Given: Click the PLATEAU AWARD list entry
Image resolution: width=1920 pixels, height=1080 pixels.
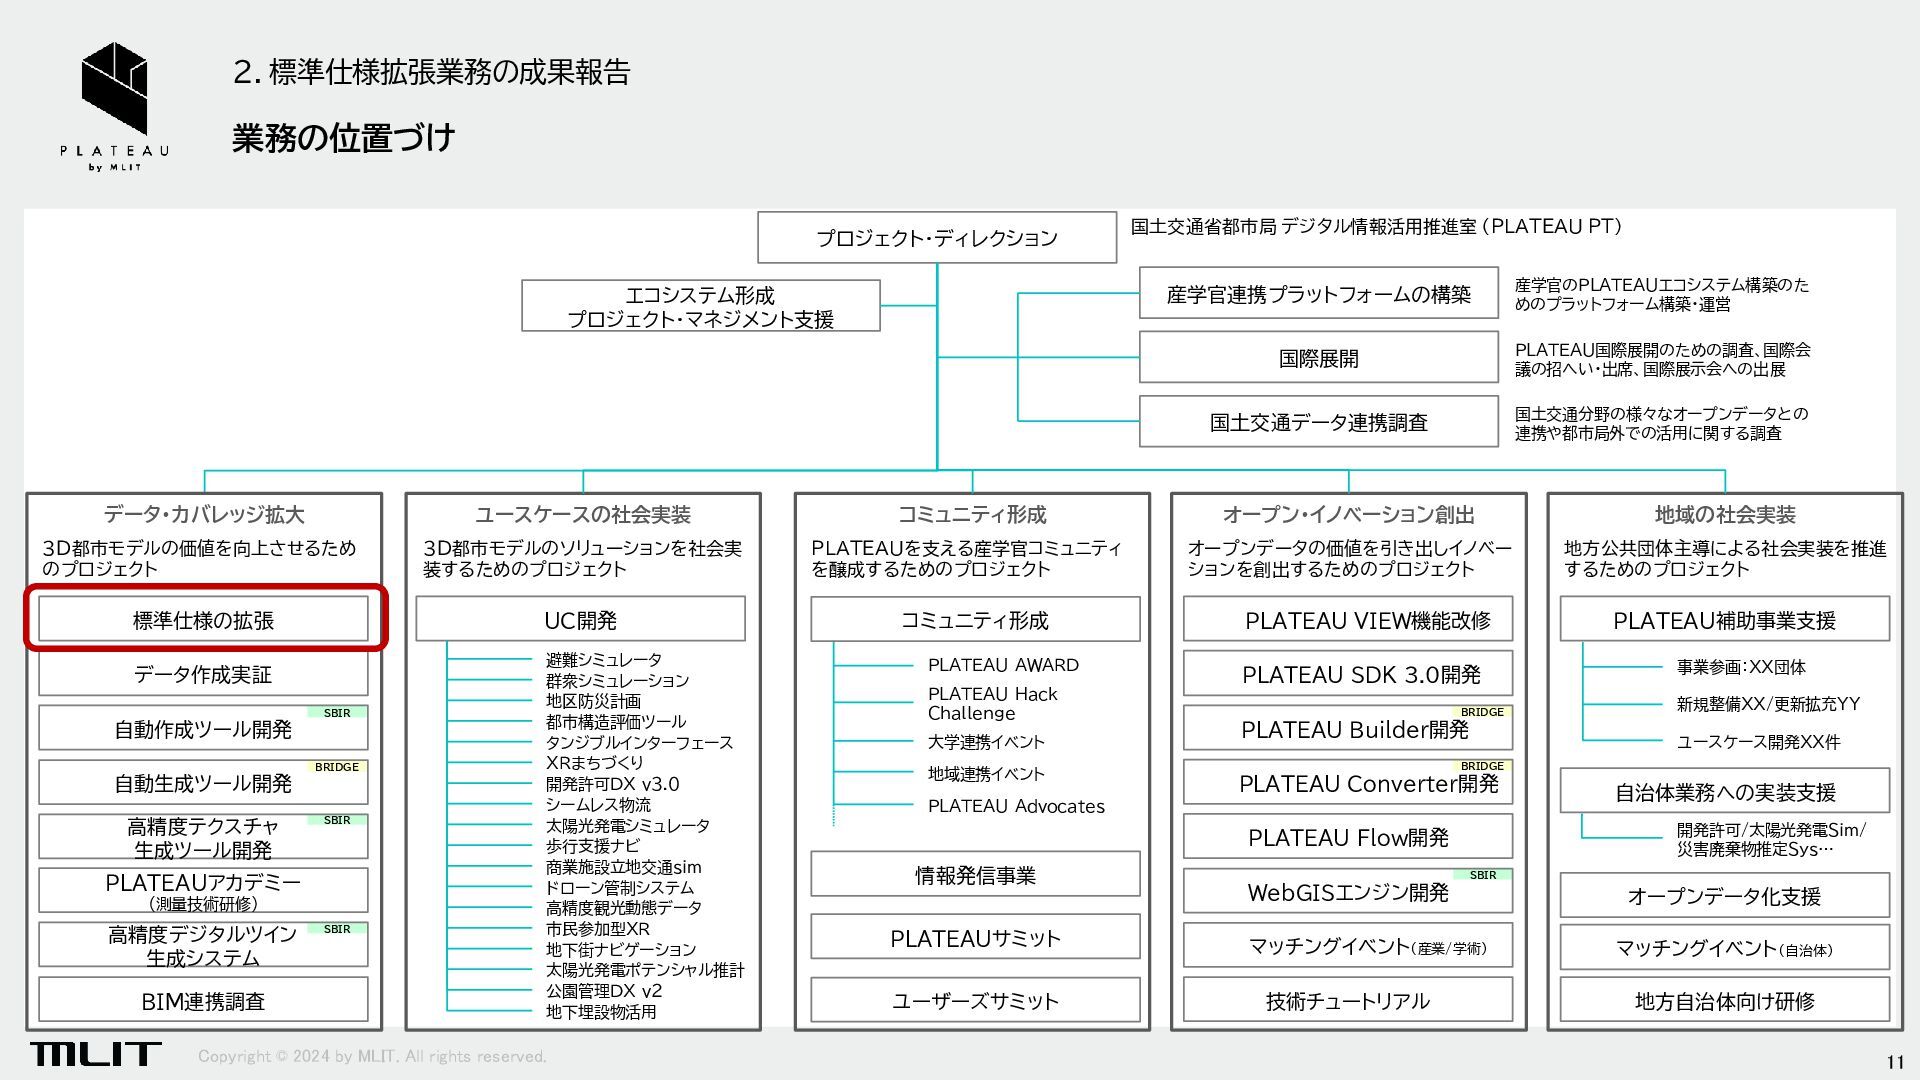Looking at the screenshot, I should tap(1003, 665).
